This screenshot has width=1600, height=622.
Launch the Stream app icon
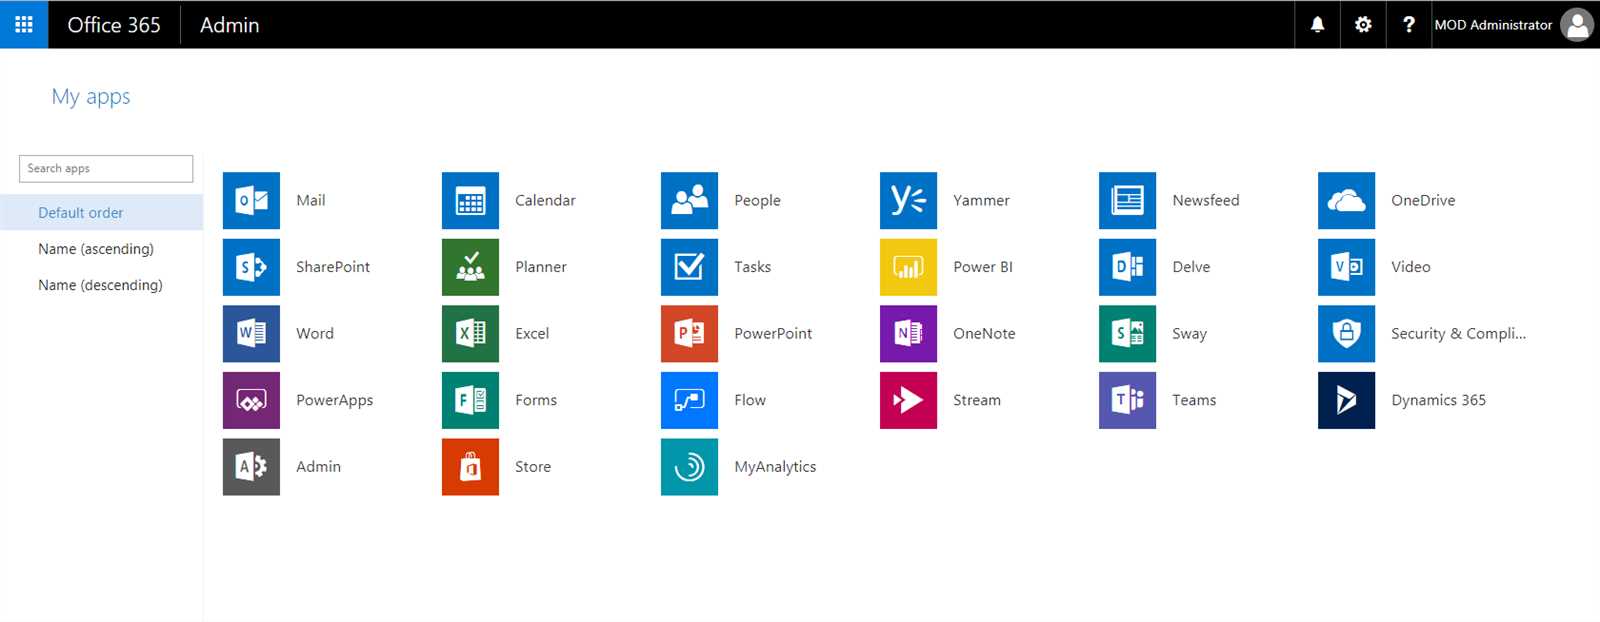908,400
